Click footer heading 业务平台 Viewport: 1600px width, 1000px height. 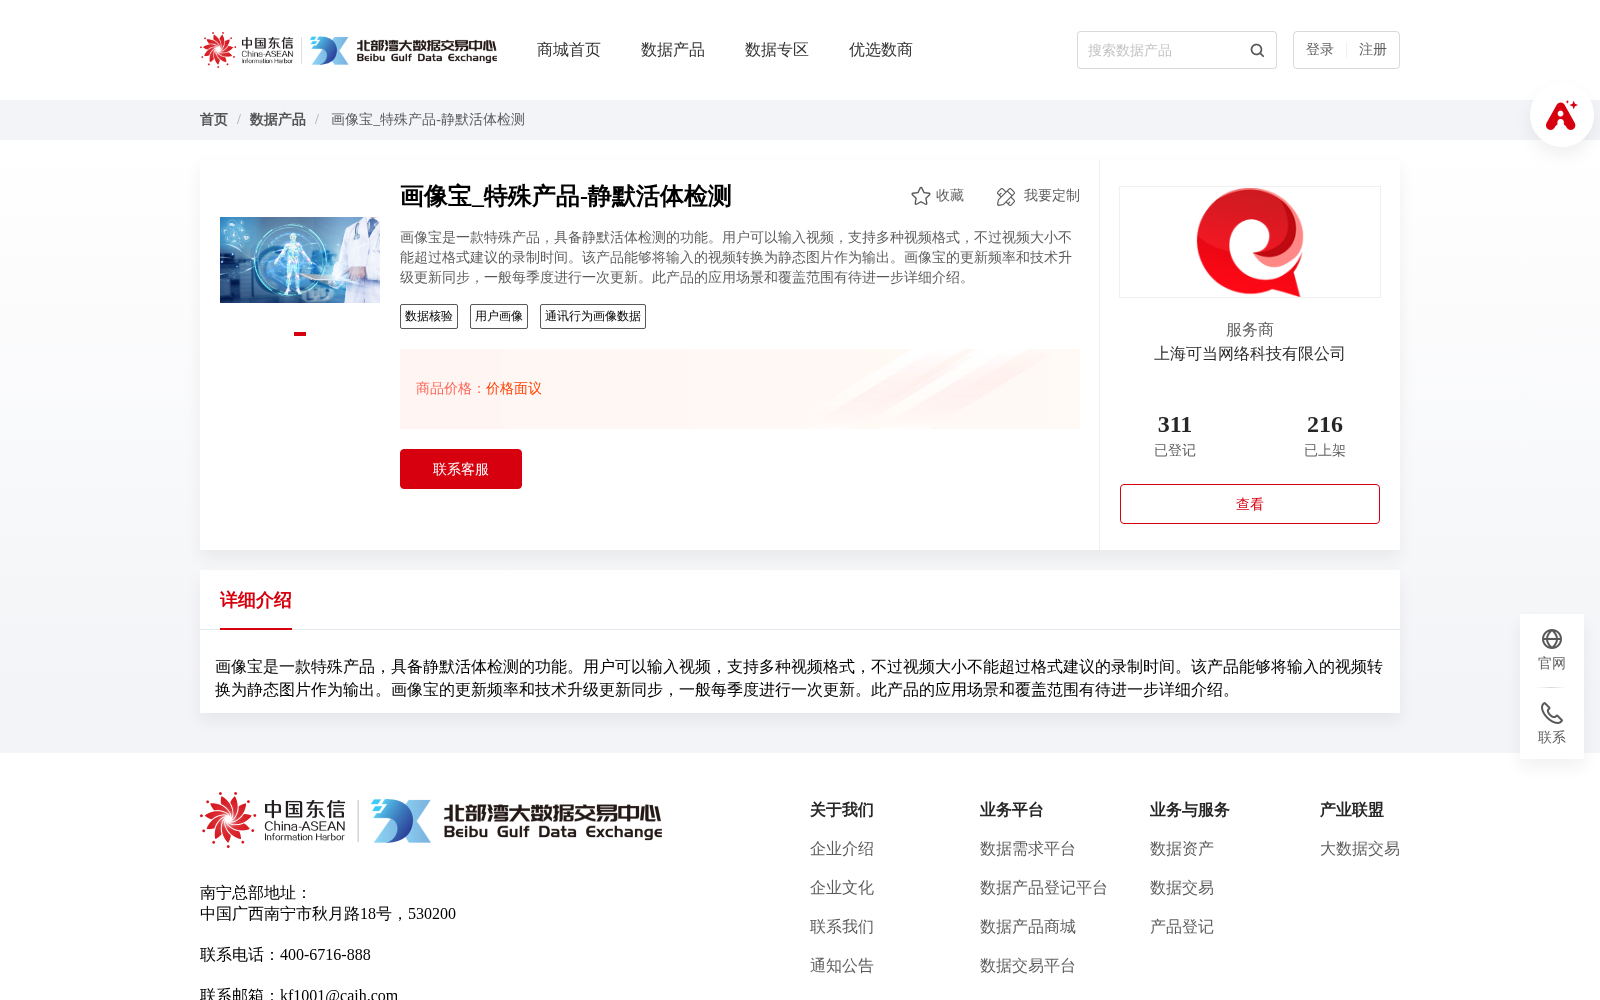[x=1012, y=810]
